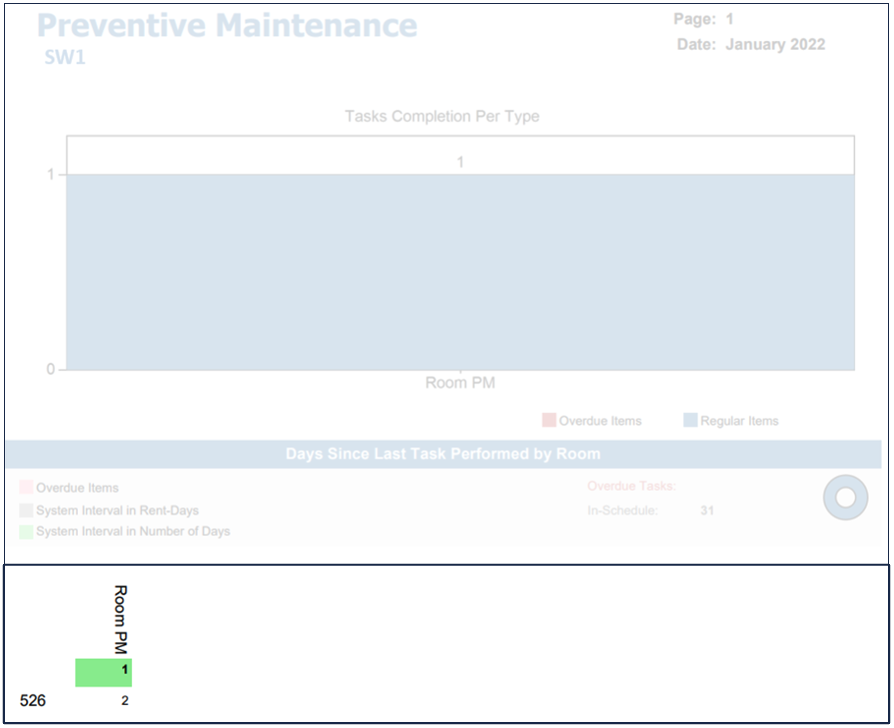
Task: Click the red Overdue Items chart legend swatch
Action: pyautogui.click(x=548, y=420)
